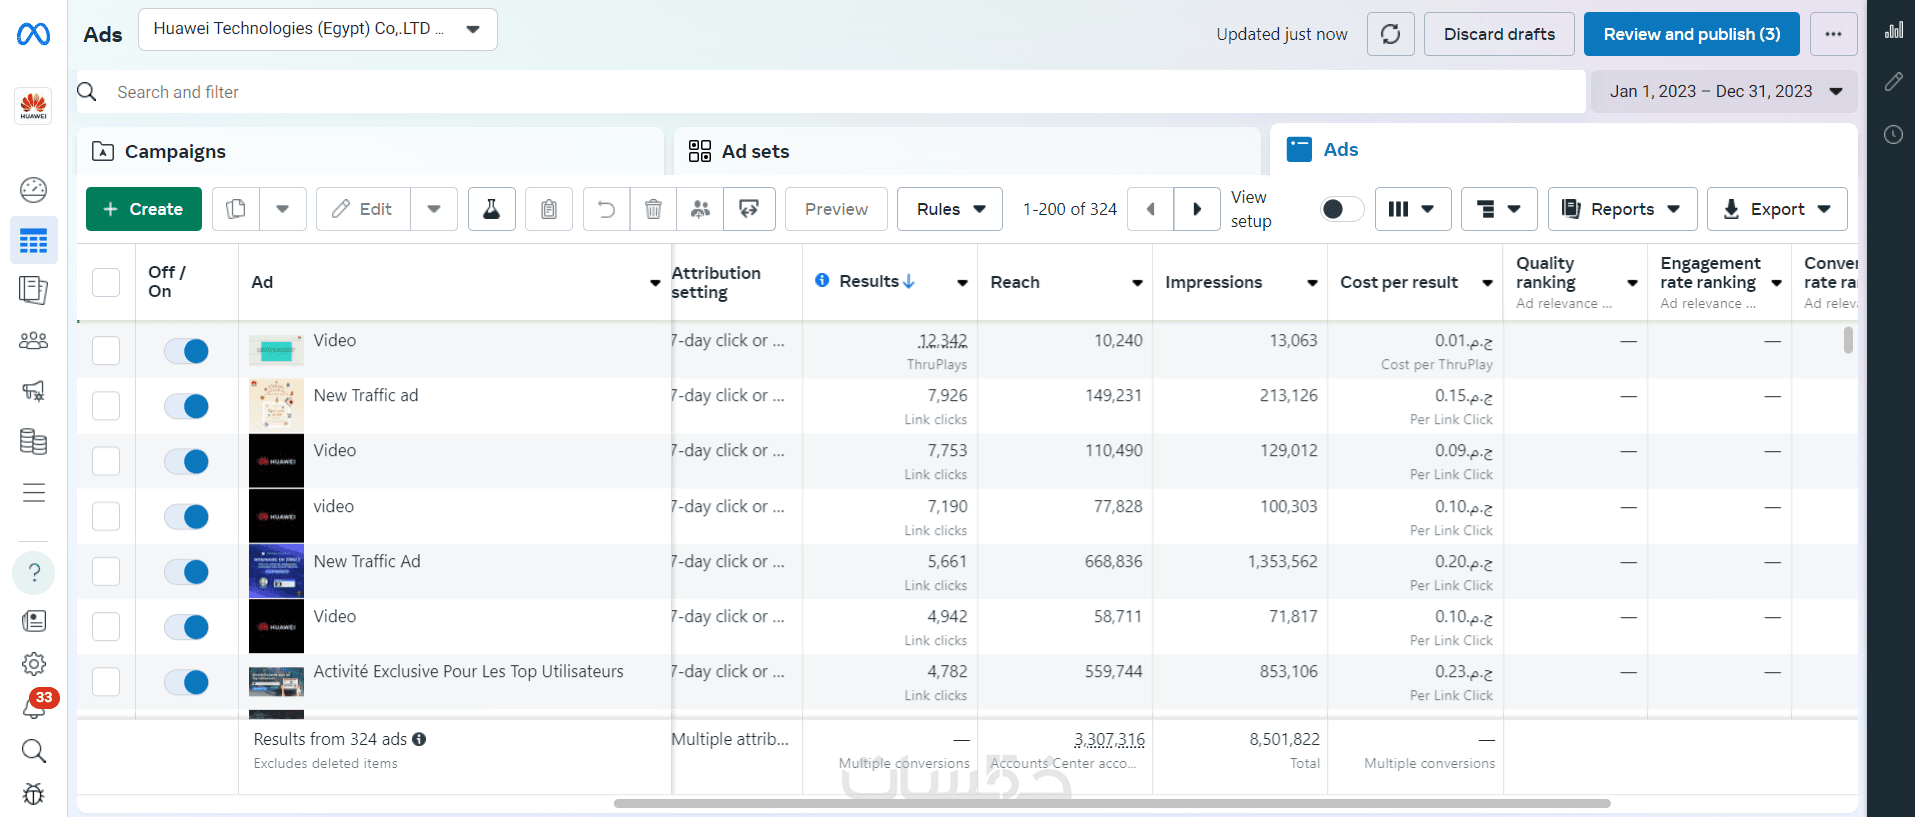Image resolution: width=1915 pixels, height=817 pixels.
Task: Open the breakdown dropdown
Action: [x=1499, y=209]
